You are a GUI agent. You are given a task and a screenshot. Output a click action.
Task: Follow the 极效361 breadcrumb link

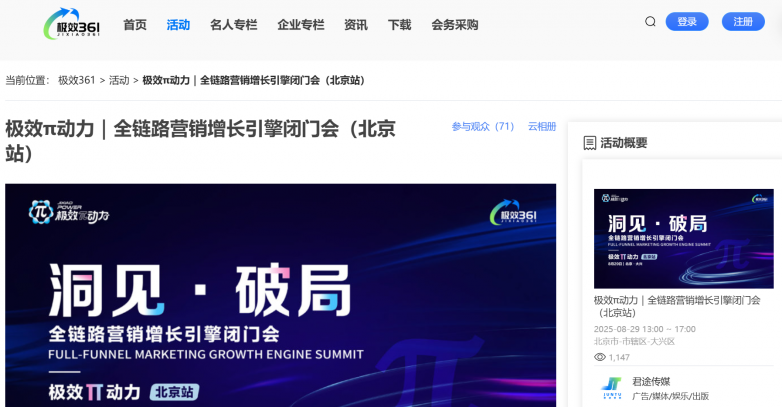(76, 80)
